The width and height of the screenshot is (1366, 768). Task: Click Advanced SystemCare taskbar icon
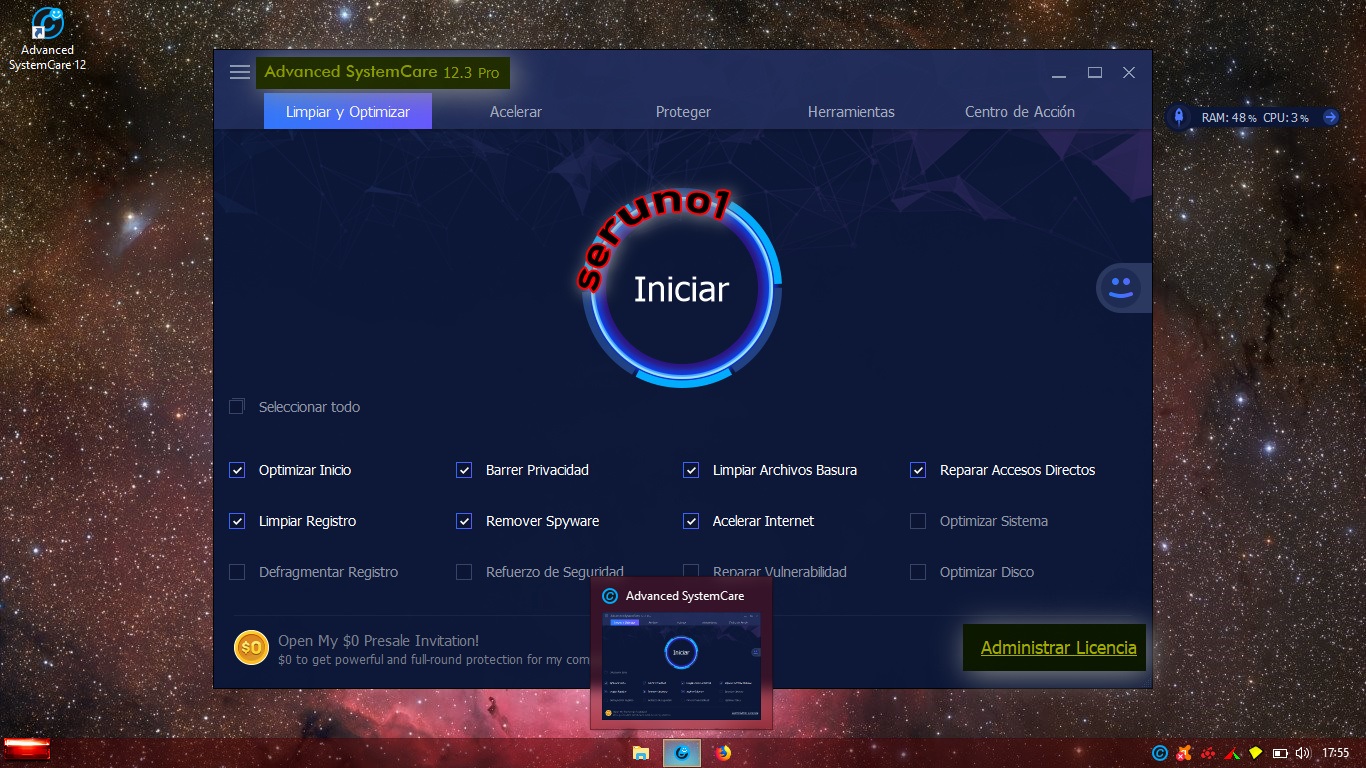pyautogui.click(x=682, y=753)
